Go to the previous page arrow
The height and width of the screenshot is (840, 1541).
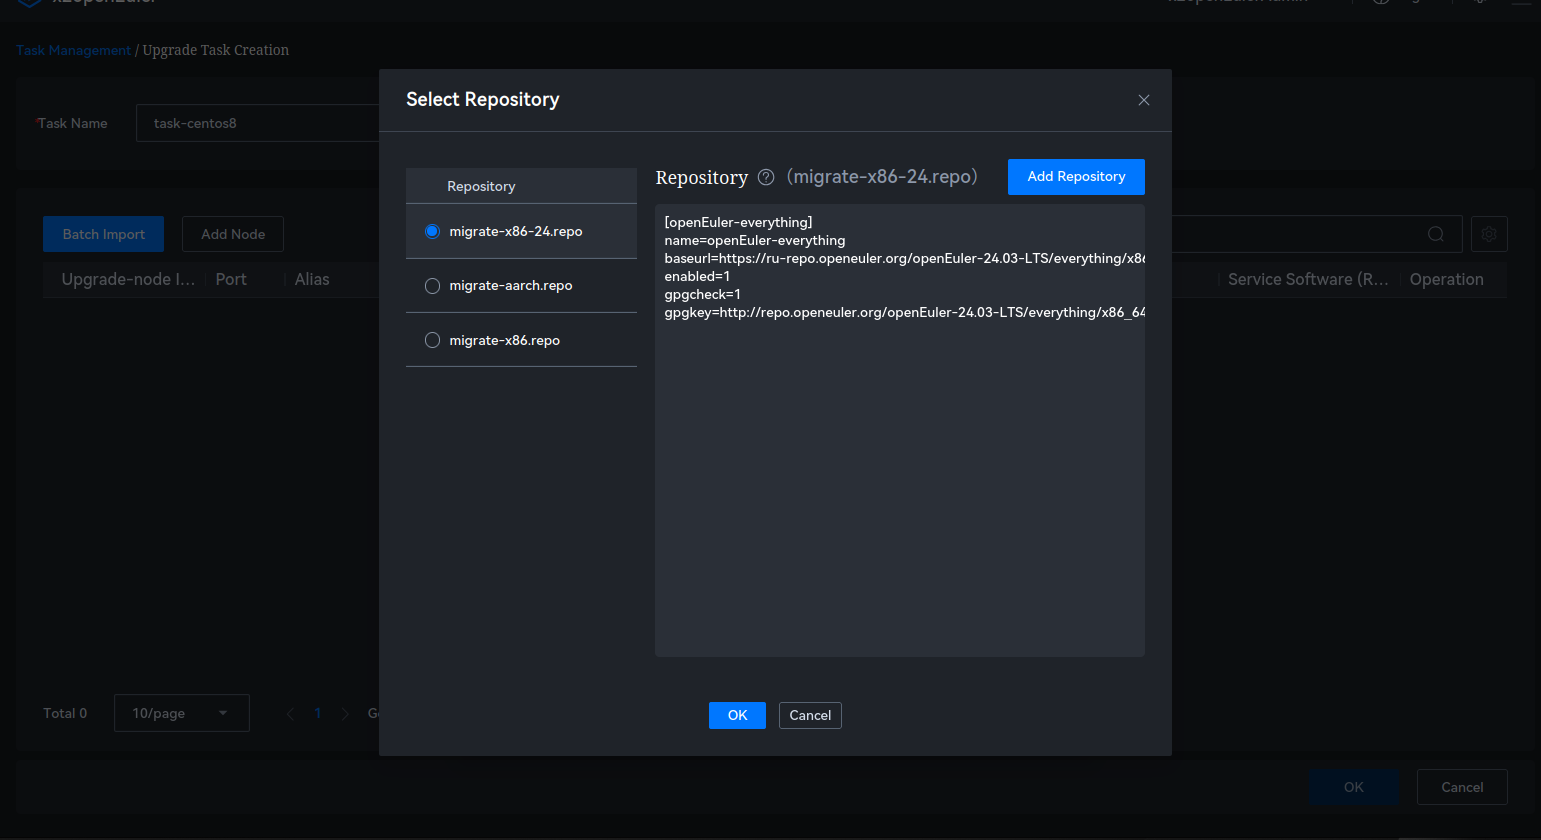click(290, 714)
